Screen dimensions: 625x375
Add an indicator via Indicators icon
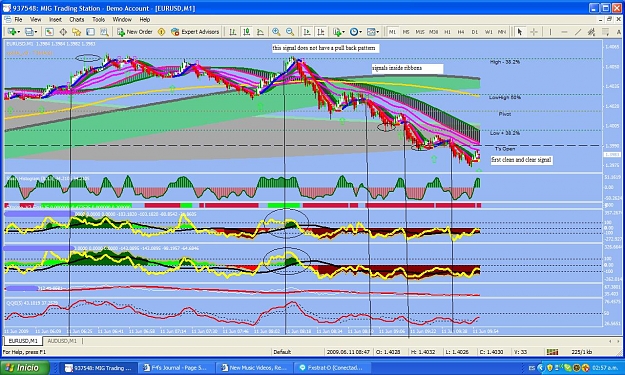click(338, 32)
